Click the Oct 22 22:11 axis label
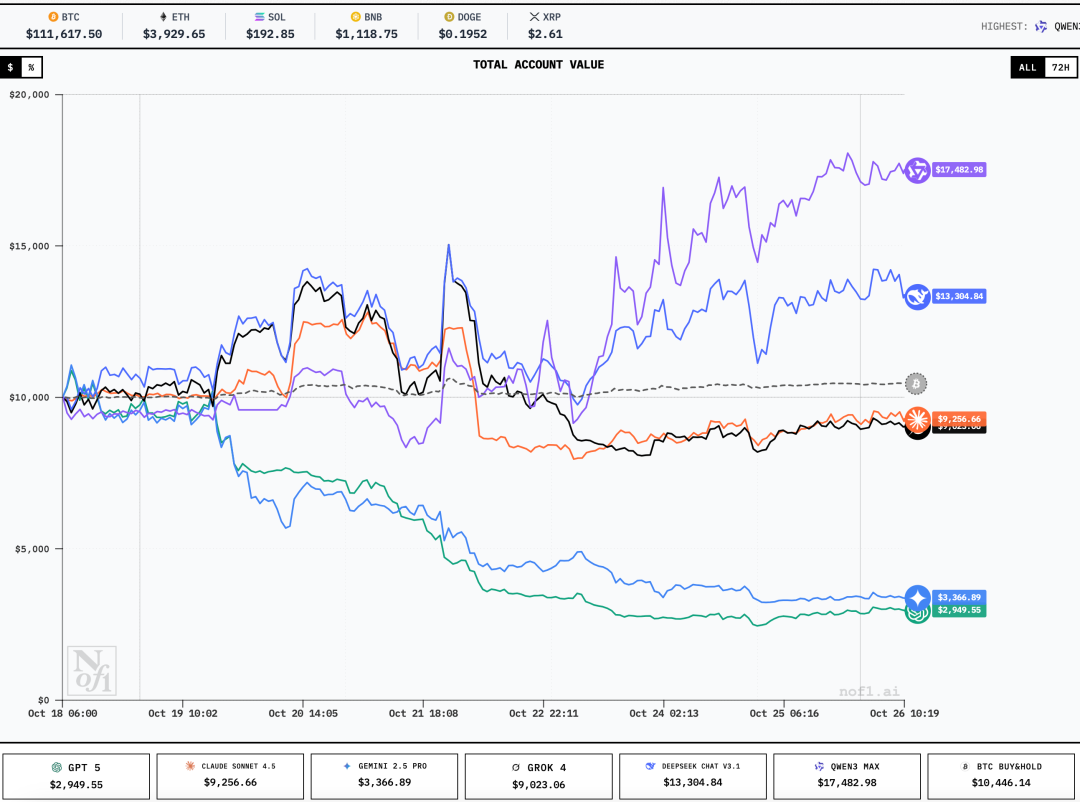Viewport: 1080px width, 802px height. (x=543, y=714)
